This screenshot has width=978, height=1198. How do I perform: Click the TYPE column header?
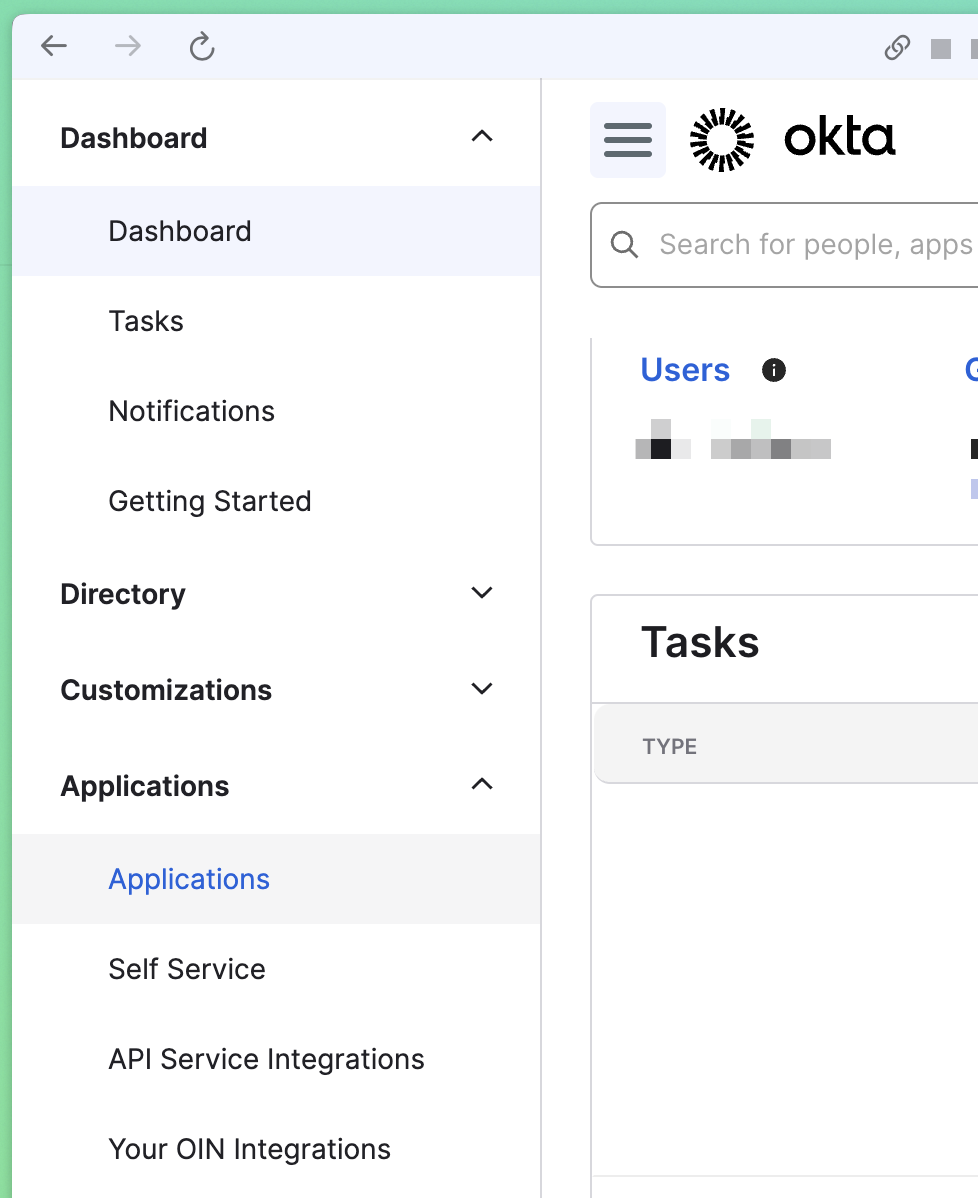(669, 746)
